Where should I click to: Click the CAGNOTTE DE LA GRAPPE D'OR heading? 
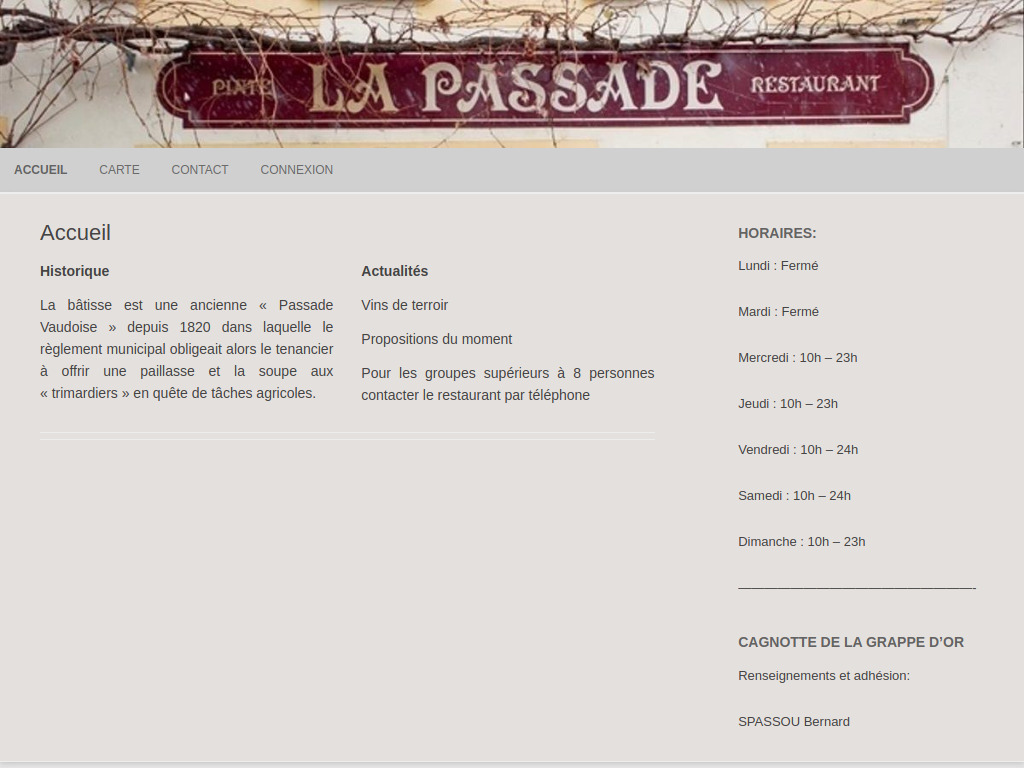point(851,642)
